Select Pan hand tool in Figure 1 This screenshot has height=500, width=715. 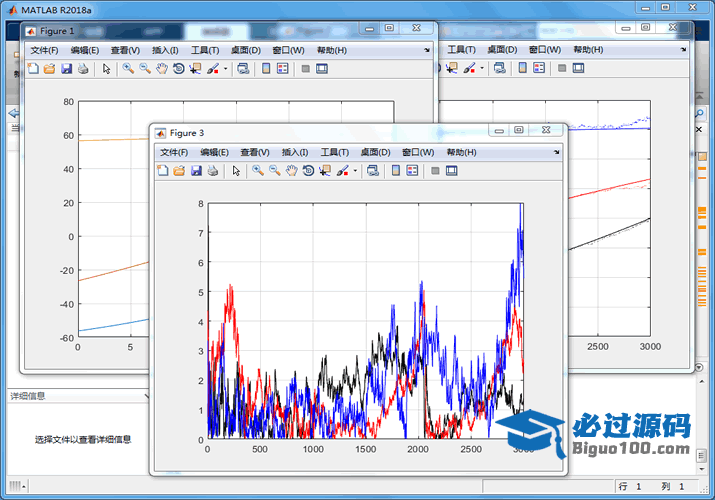tap(162, 69)
